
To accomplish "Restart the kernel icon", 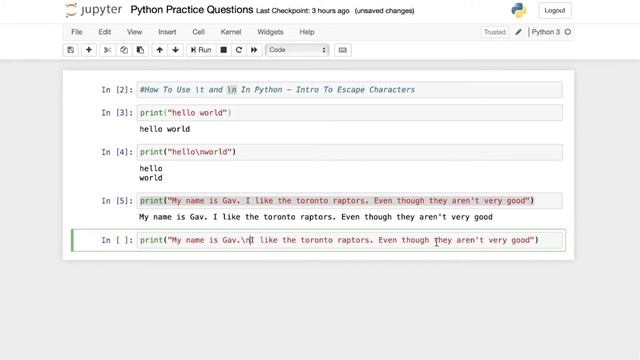I will coord(239,50).
